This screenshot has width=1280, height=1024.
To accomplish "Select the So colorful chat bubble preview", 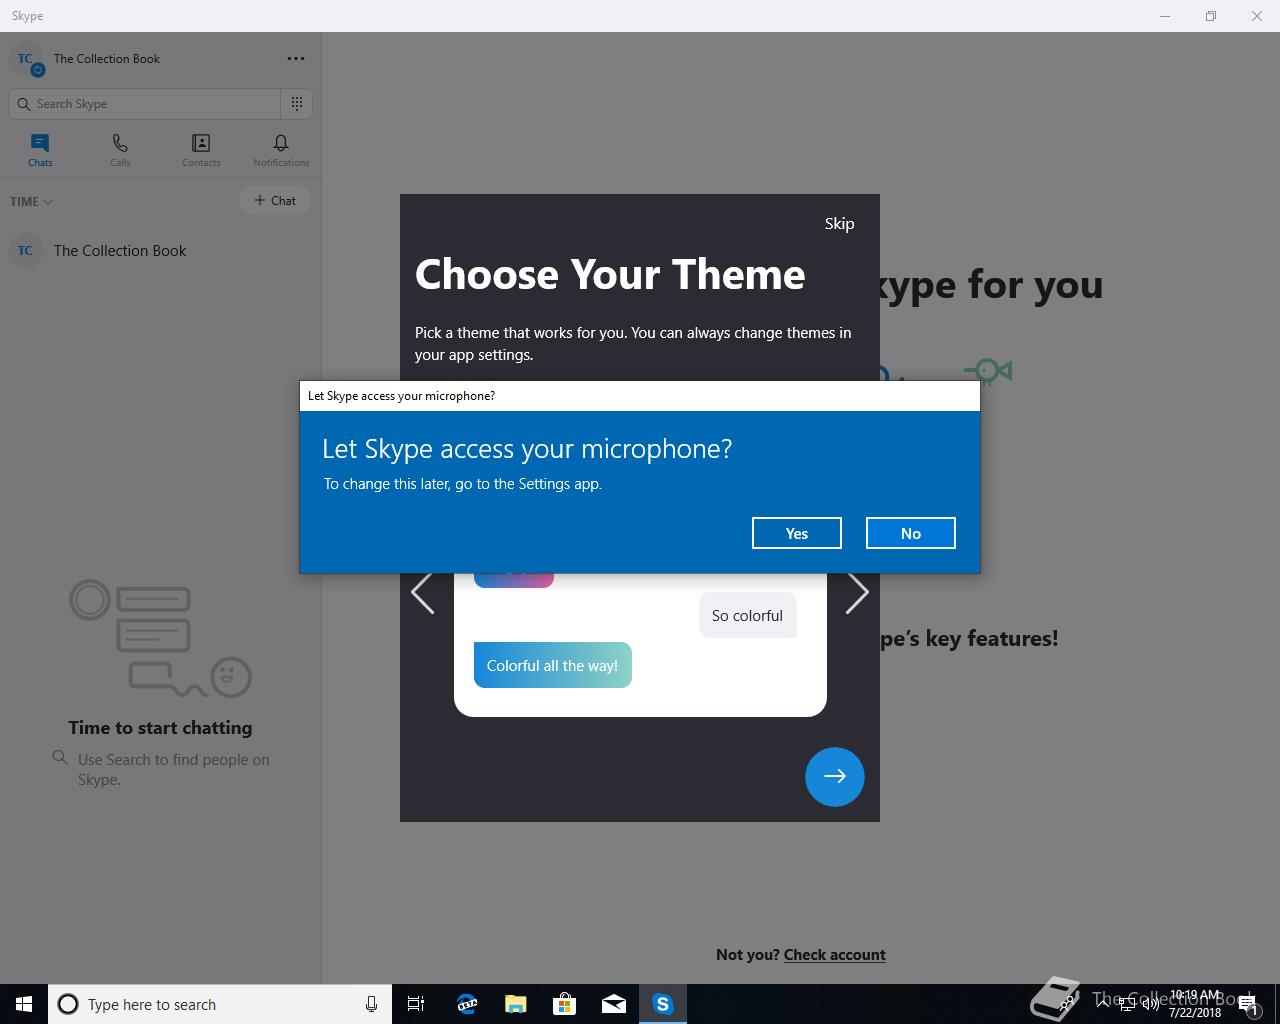I will point(747,616).
